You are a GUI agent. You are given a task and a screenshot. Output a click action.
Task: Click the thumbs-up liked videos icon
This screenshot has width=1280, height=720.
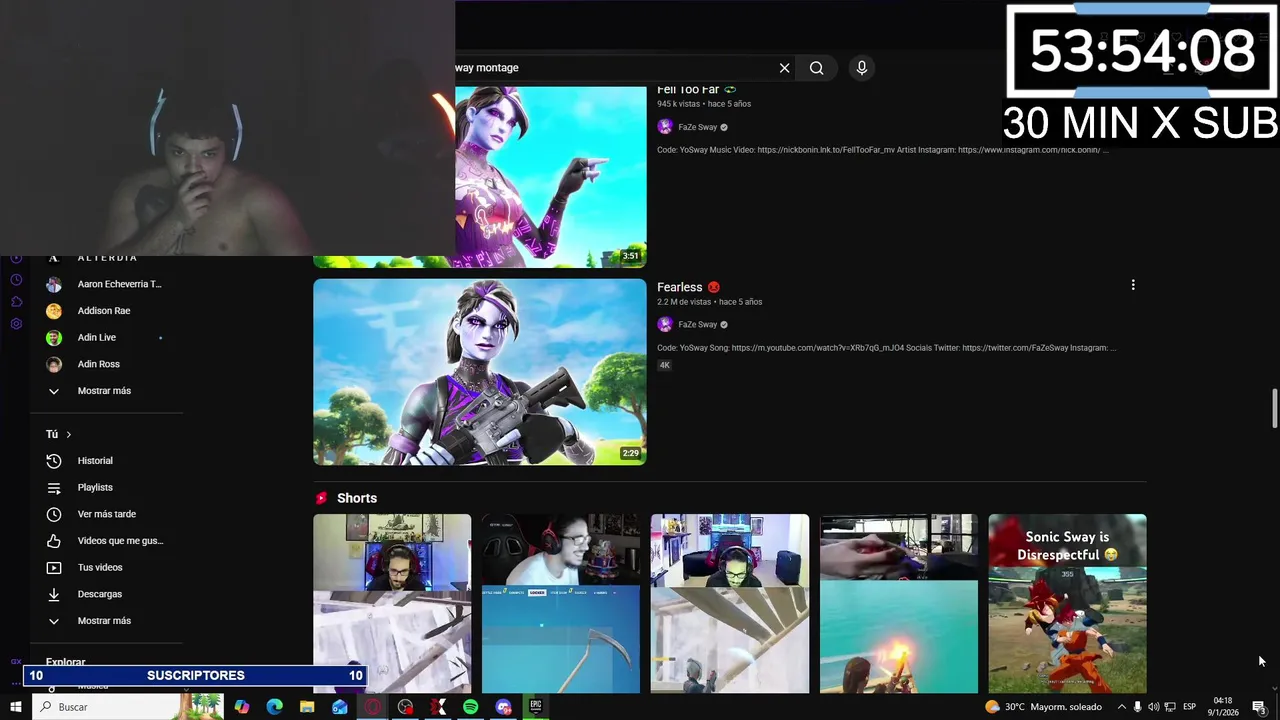[54, 541]
